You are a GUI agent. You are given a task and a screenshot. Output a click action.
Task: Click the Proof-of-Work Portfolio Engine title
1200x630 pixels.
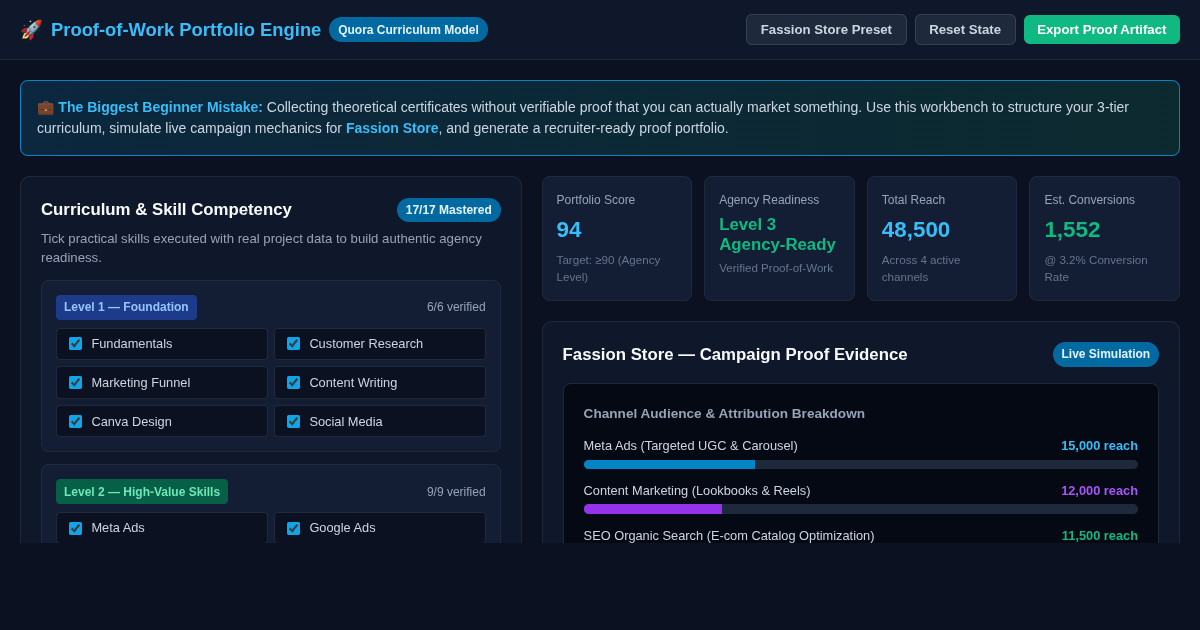(186, 30)
